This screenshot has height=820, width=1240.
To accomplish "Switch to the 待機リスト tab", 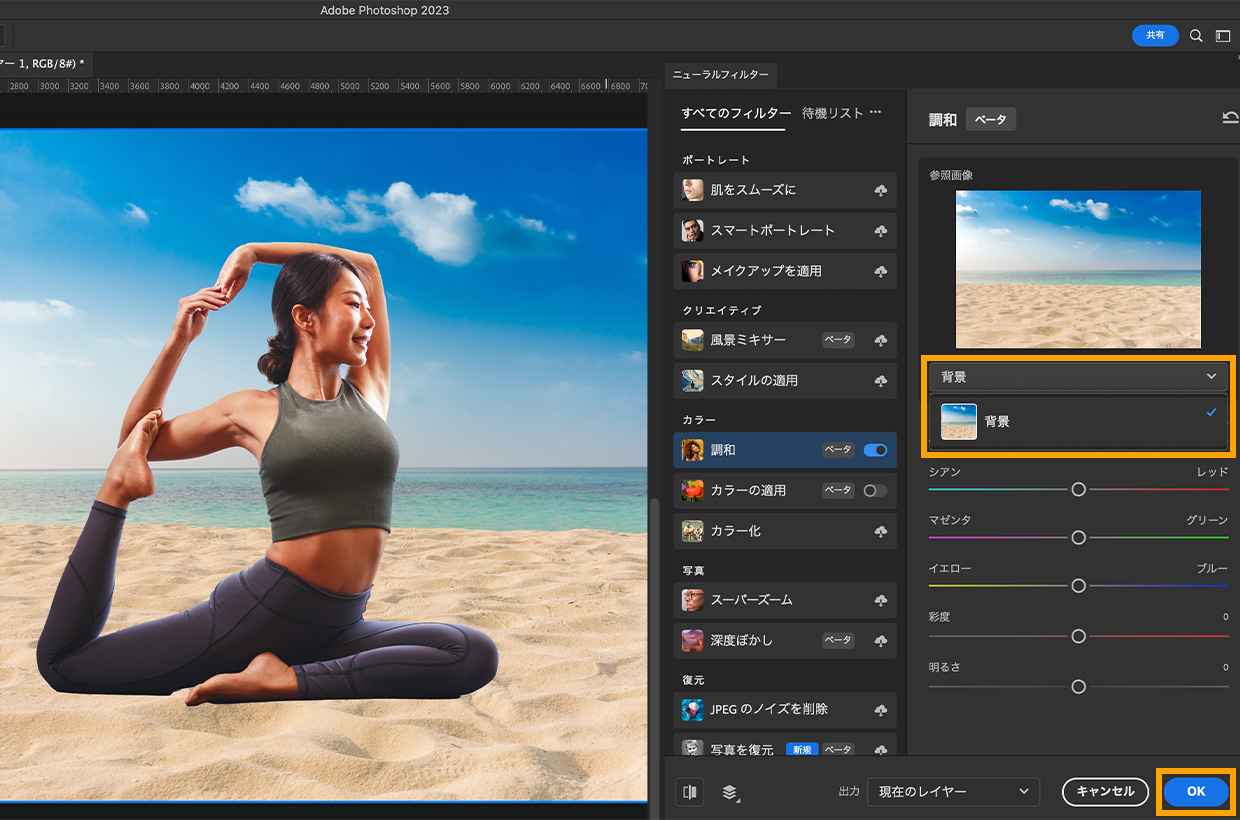I will (x=832, y=113).
